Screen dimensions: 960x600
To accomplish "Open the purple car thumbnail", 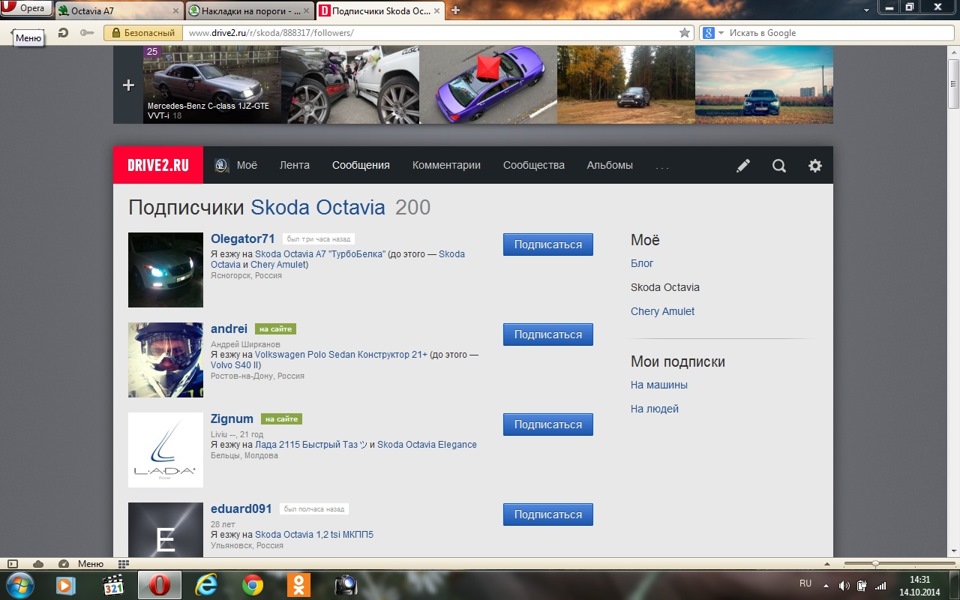I will pos(488,85).
